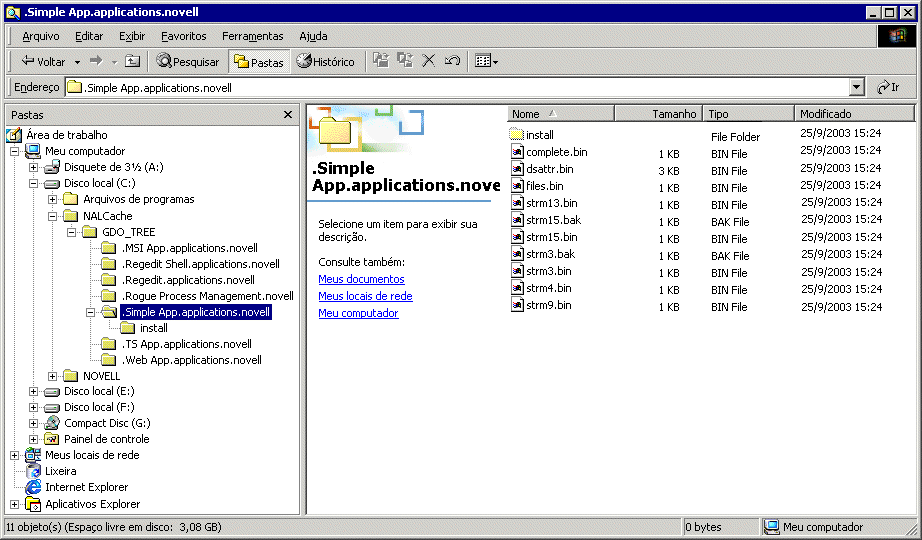This screenshot has width=922, height=540.
Task: Open the Favoritos menu
Action: tap(183, 36)
